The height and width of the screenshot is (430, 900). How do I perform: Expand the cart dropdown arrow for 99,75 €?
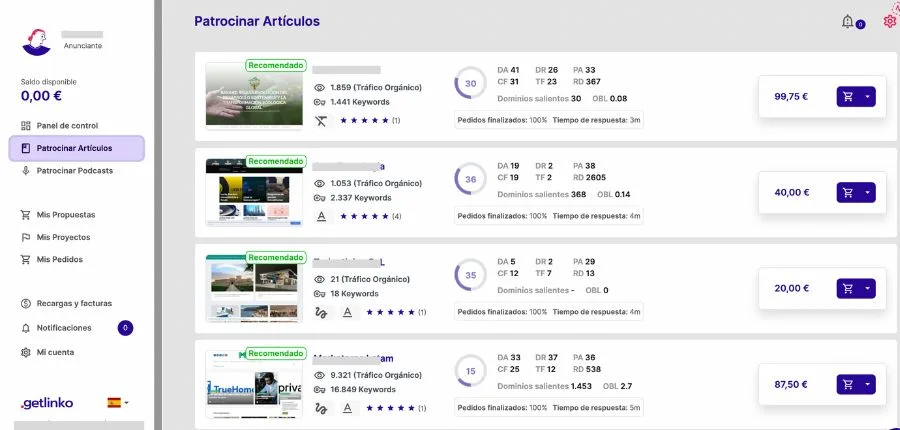click(867, 97)
